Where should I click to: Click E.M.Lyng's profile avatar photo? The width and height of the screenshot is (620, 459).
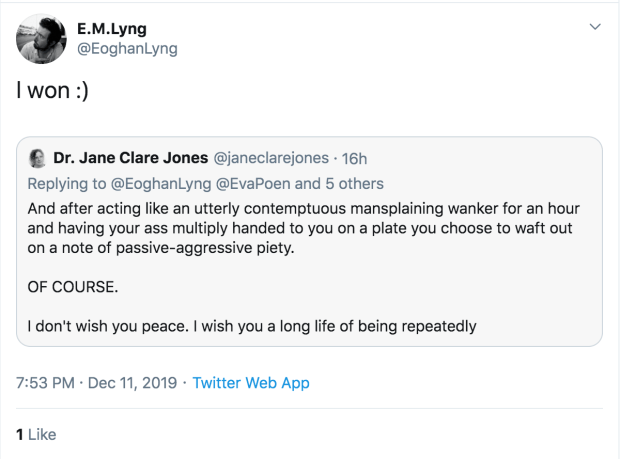click(x=40, y=40)
